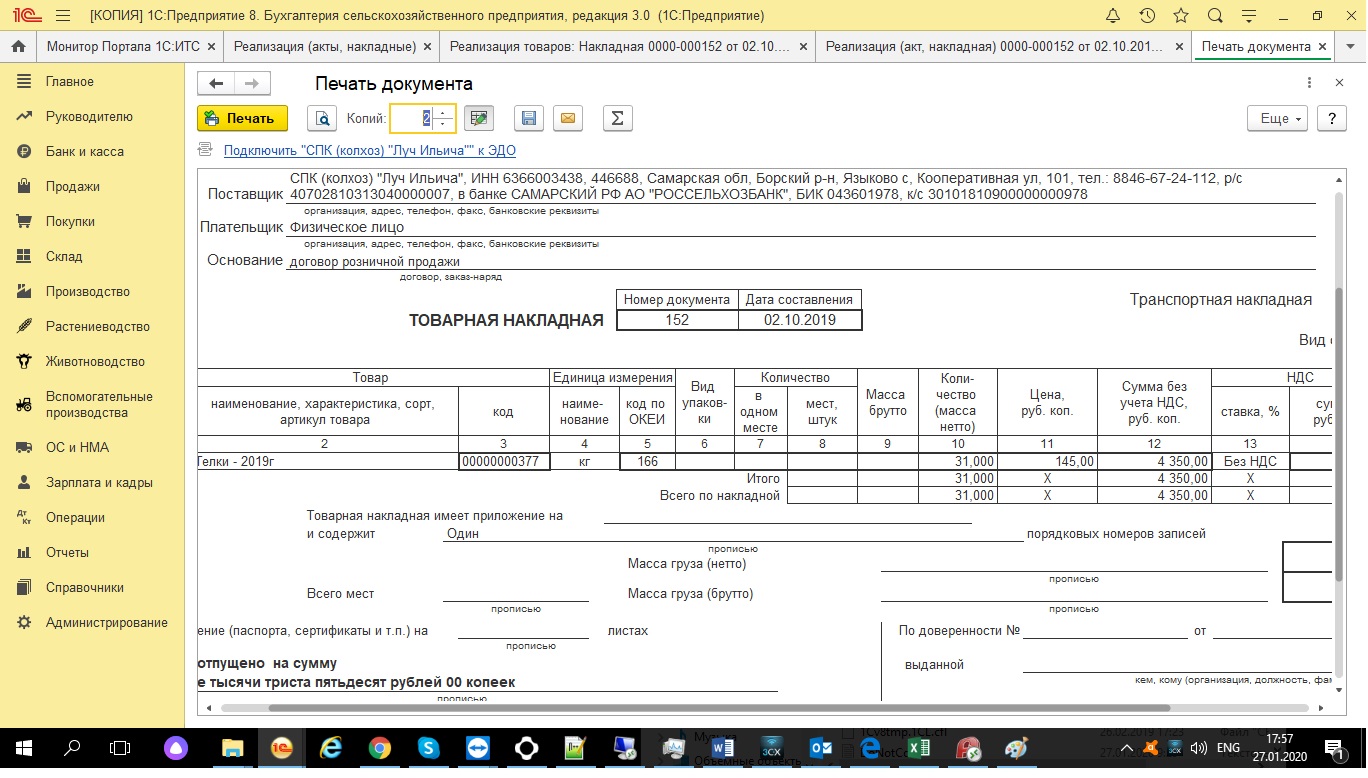Expand the Еще dropdown menu
This screenshot has width=1368, height=778.
click(1277, 119)
